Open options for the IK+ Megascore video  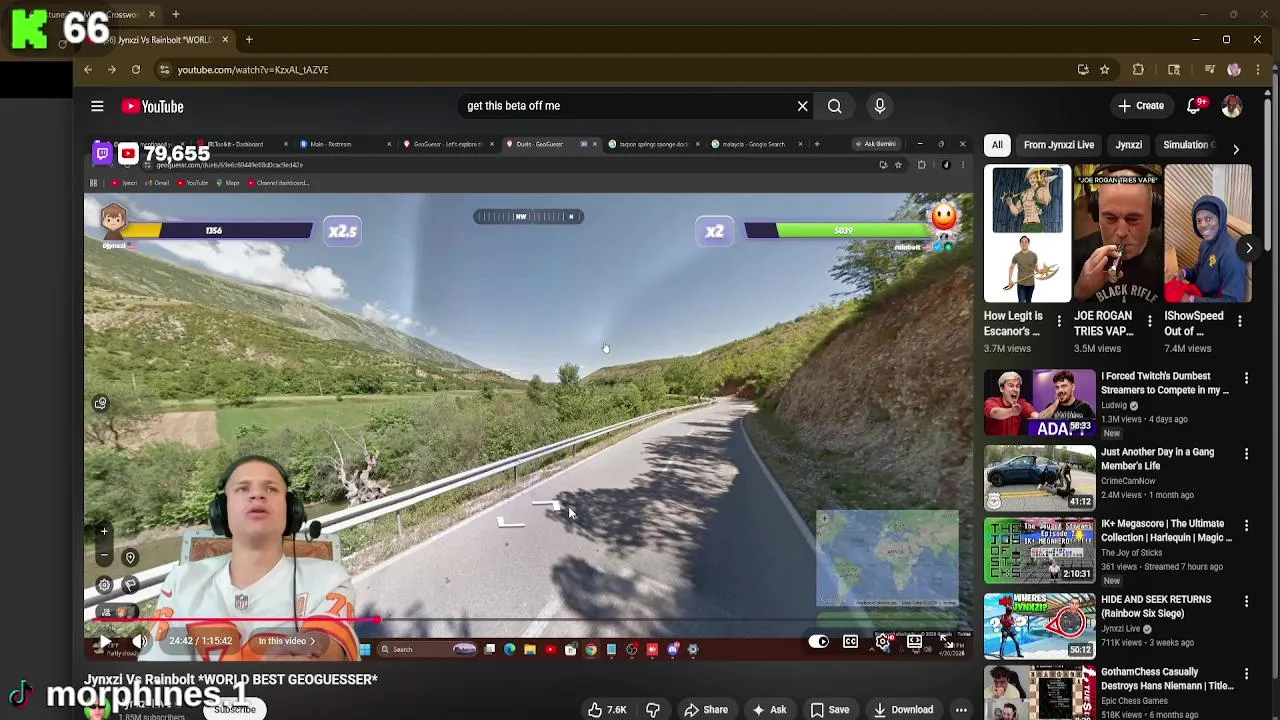(x=1246, y=526)
